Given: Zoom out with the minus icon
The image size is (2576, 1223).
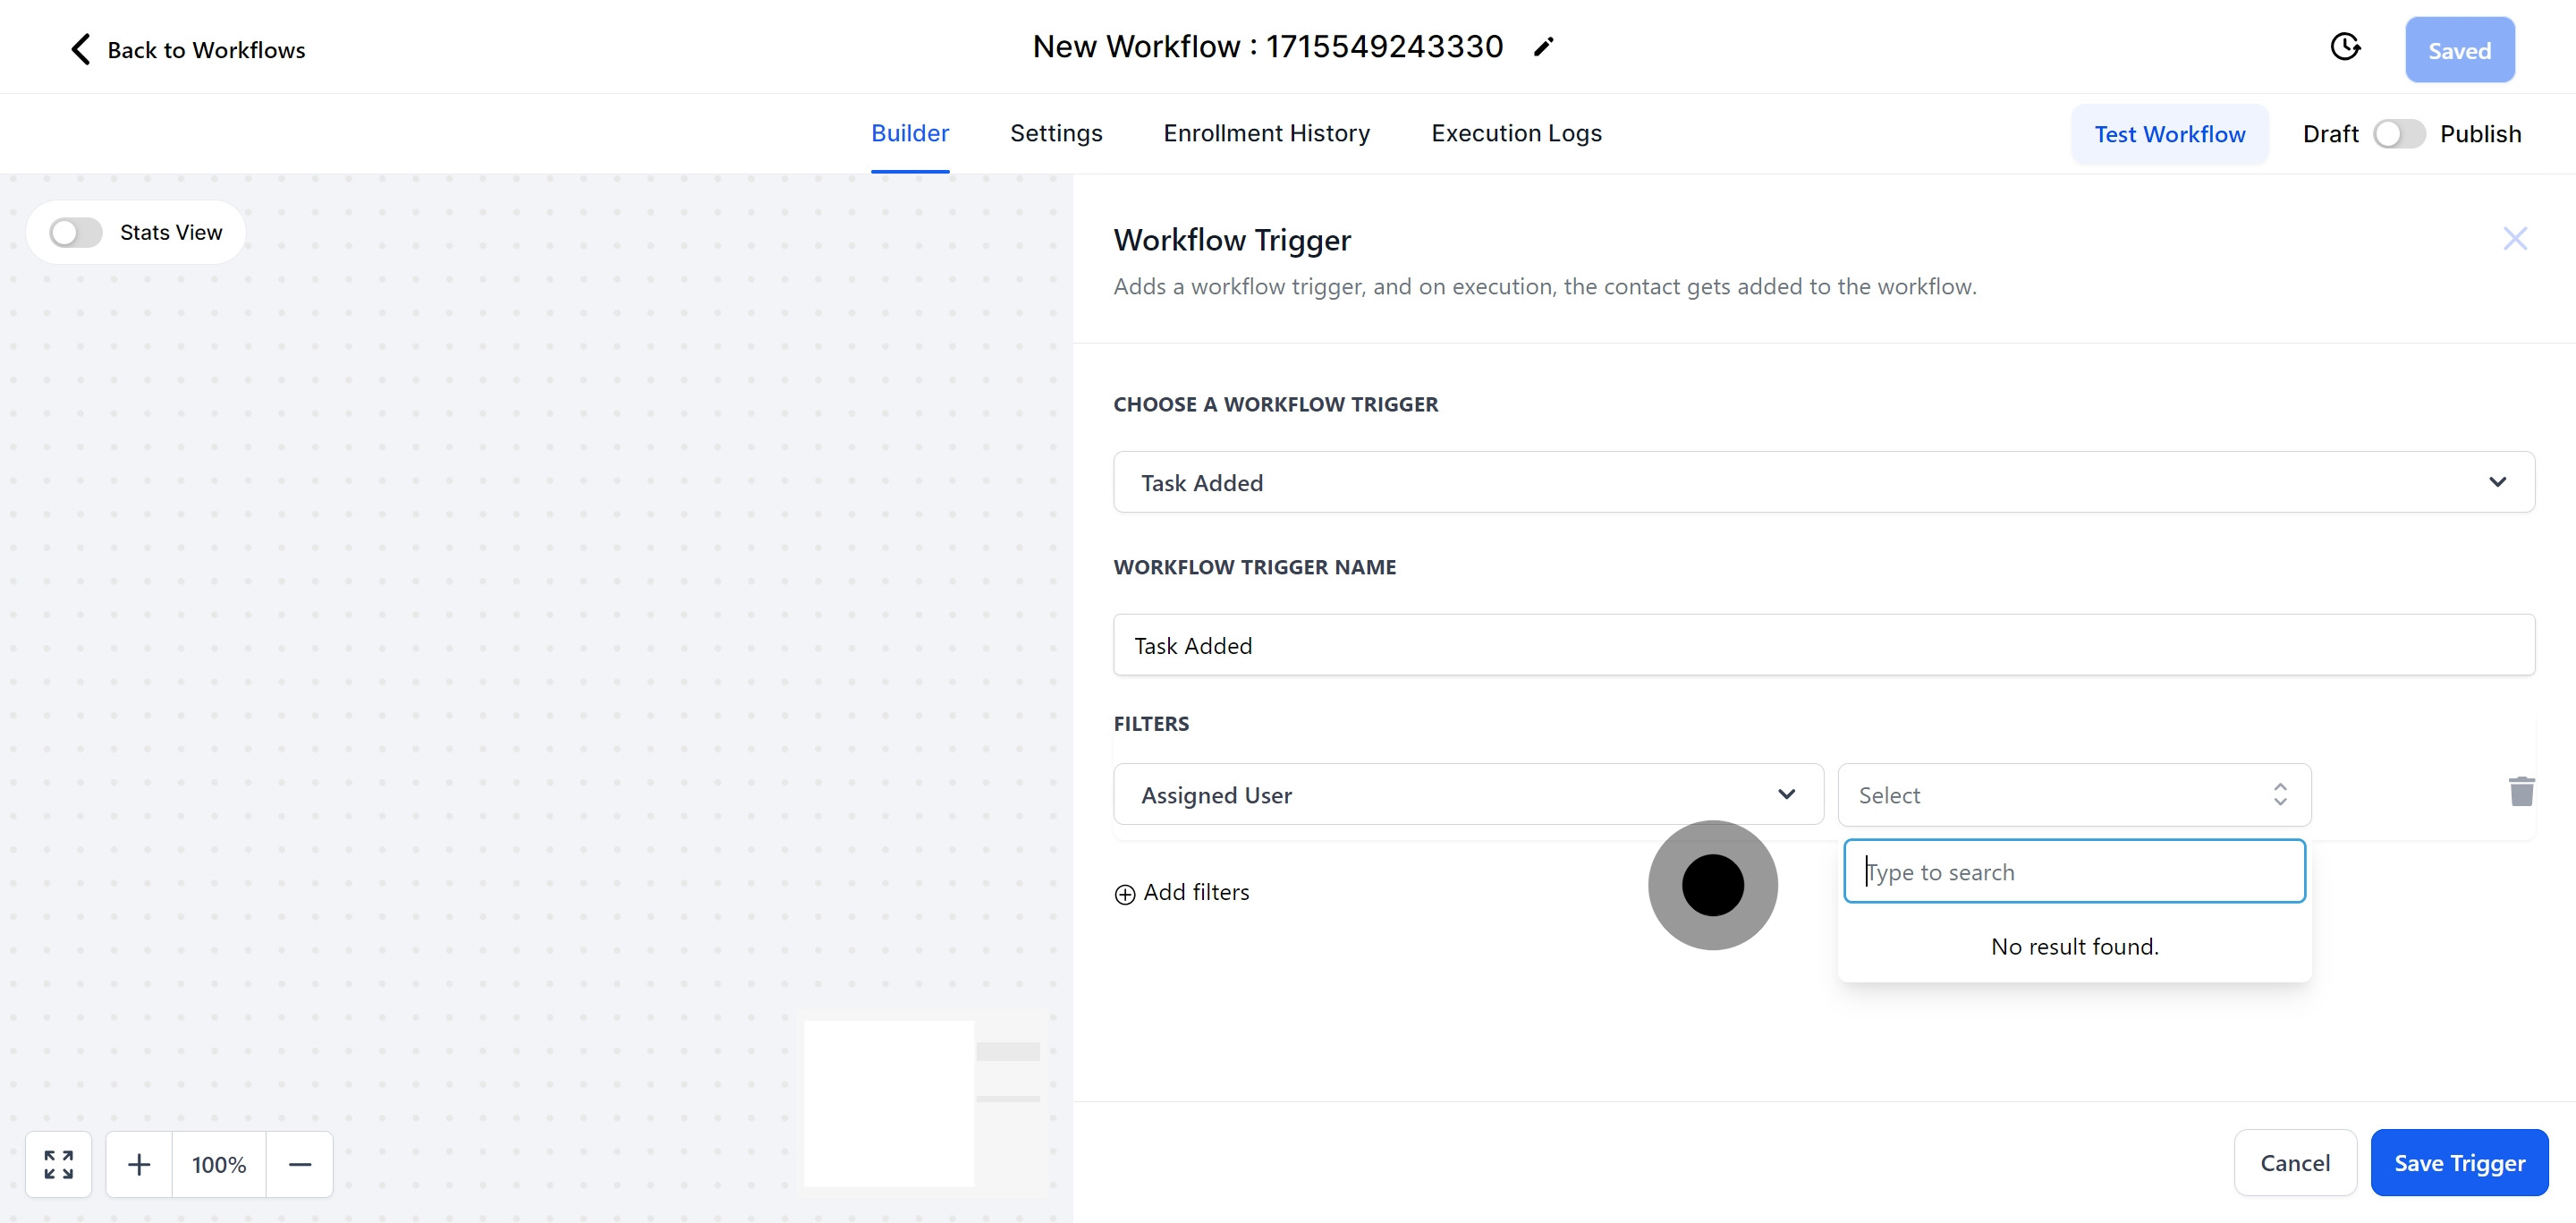Looking at the screenshot, I should pos(300,1164).
